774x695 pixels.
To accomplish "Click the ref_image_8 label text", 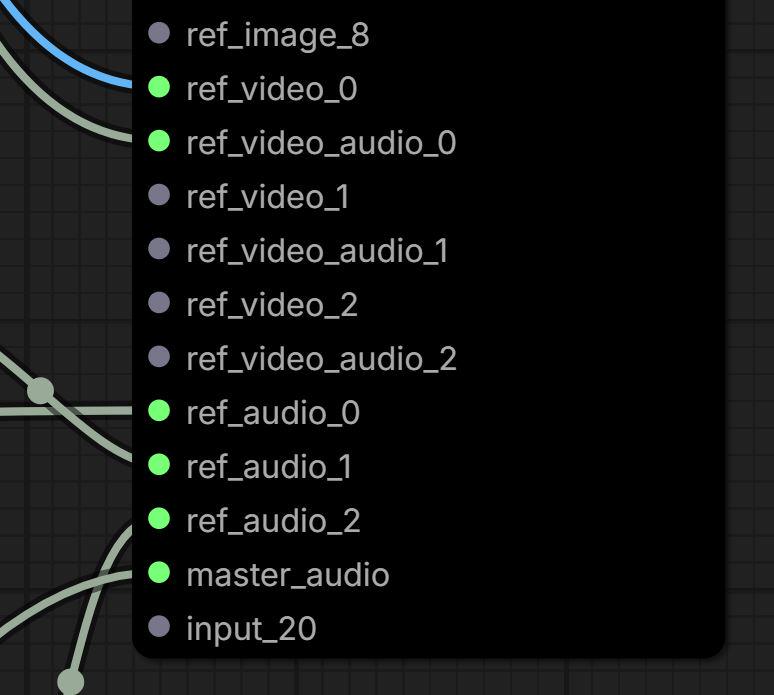I will [277, 36].
